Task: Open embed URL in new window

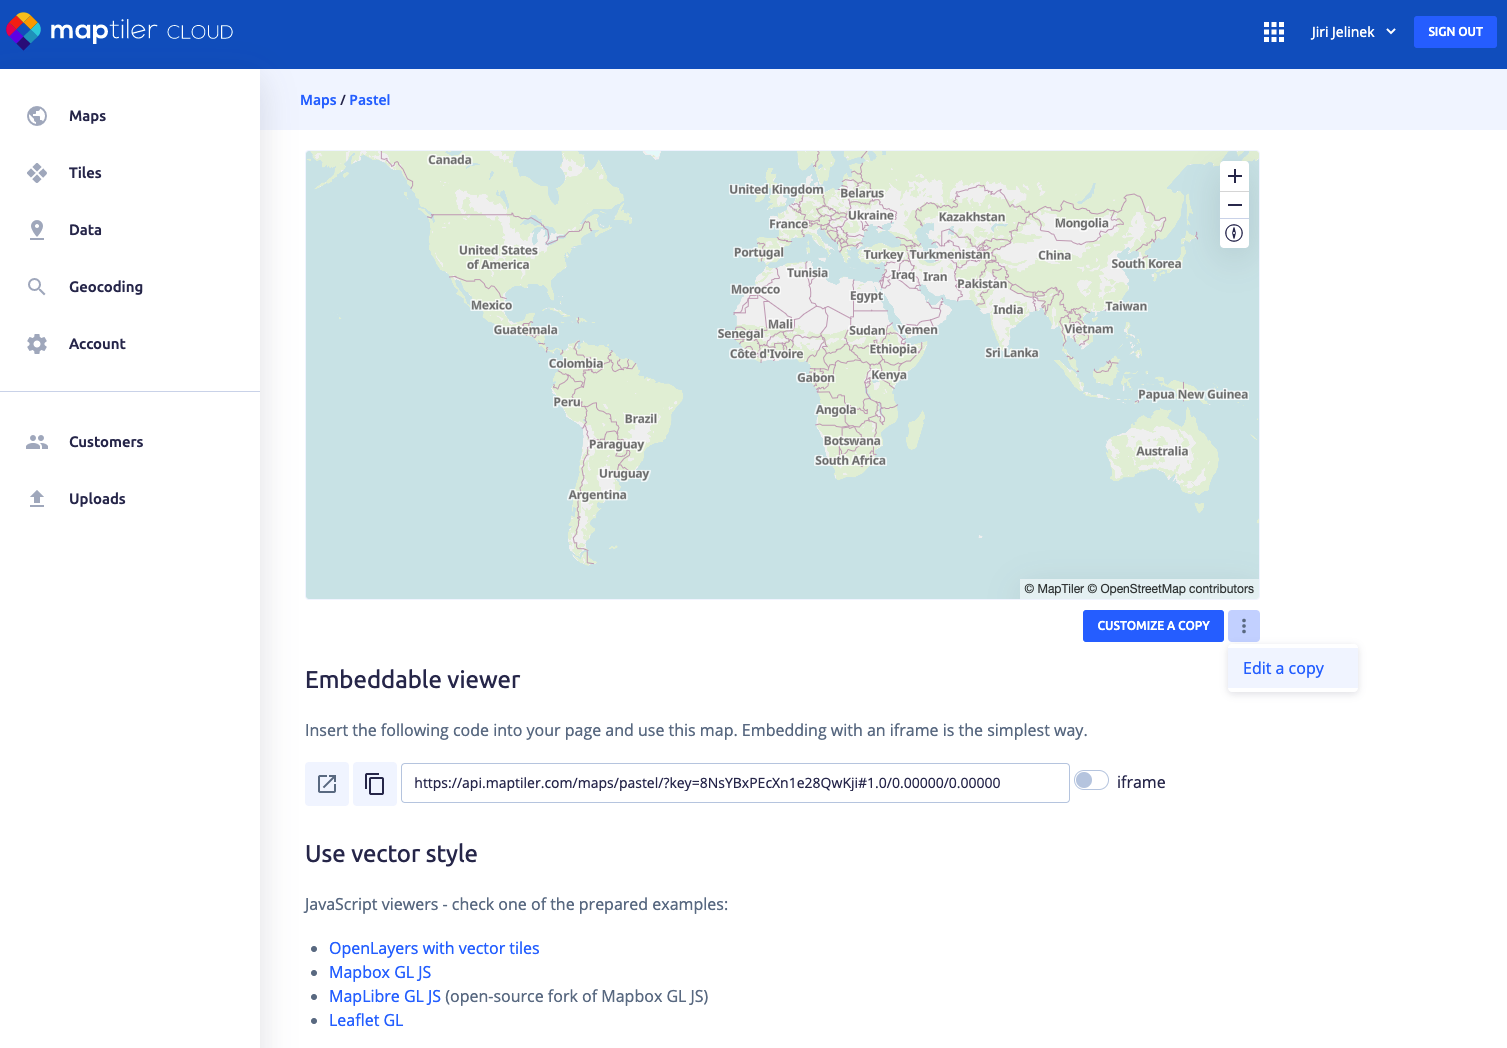Action: tap(327, 784)
